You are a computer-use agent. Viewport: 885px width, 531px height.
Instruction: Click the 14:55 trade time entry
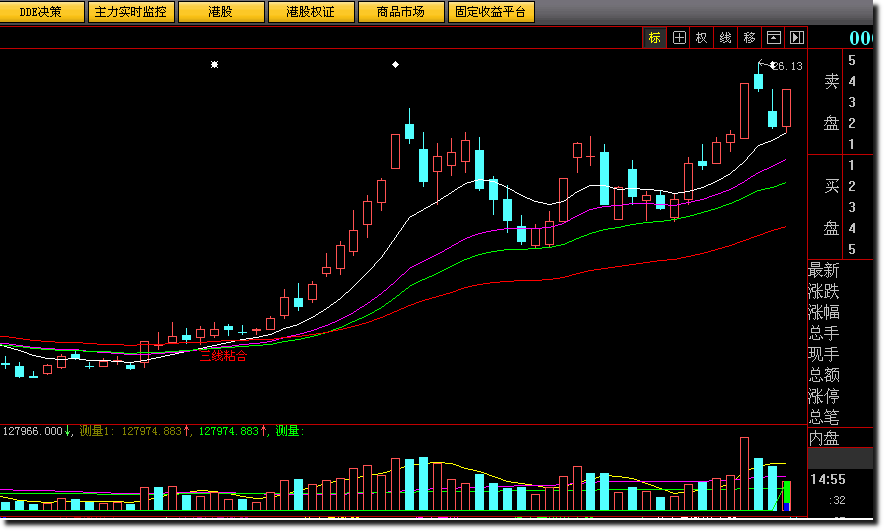coord(828,480)
